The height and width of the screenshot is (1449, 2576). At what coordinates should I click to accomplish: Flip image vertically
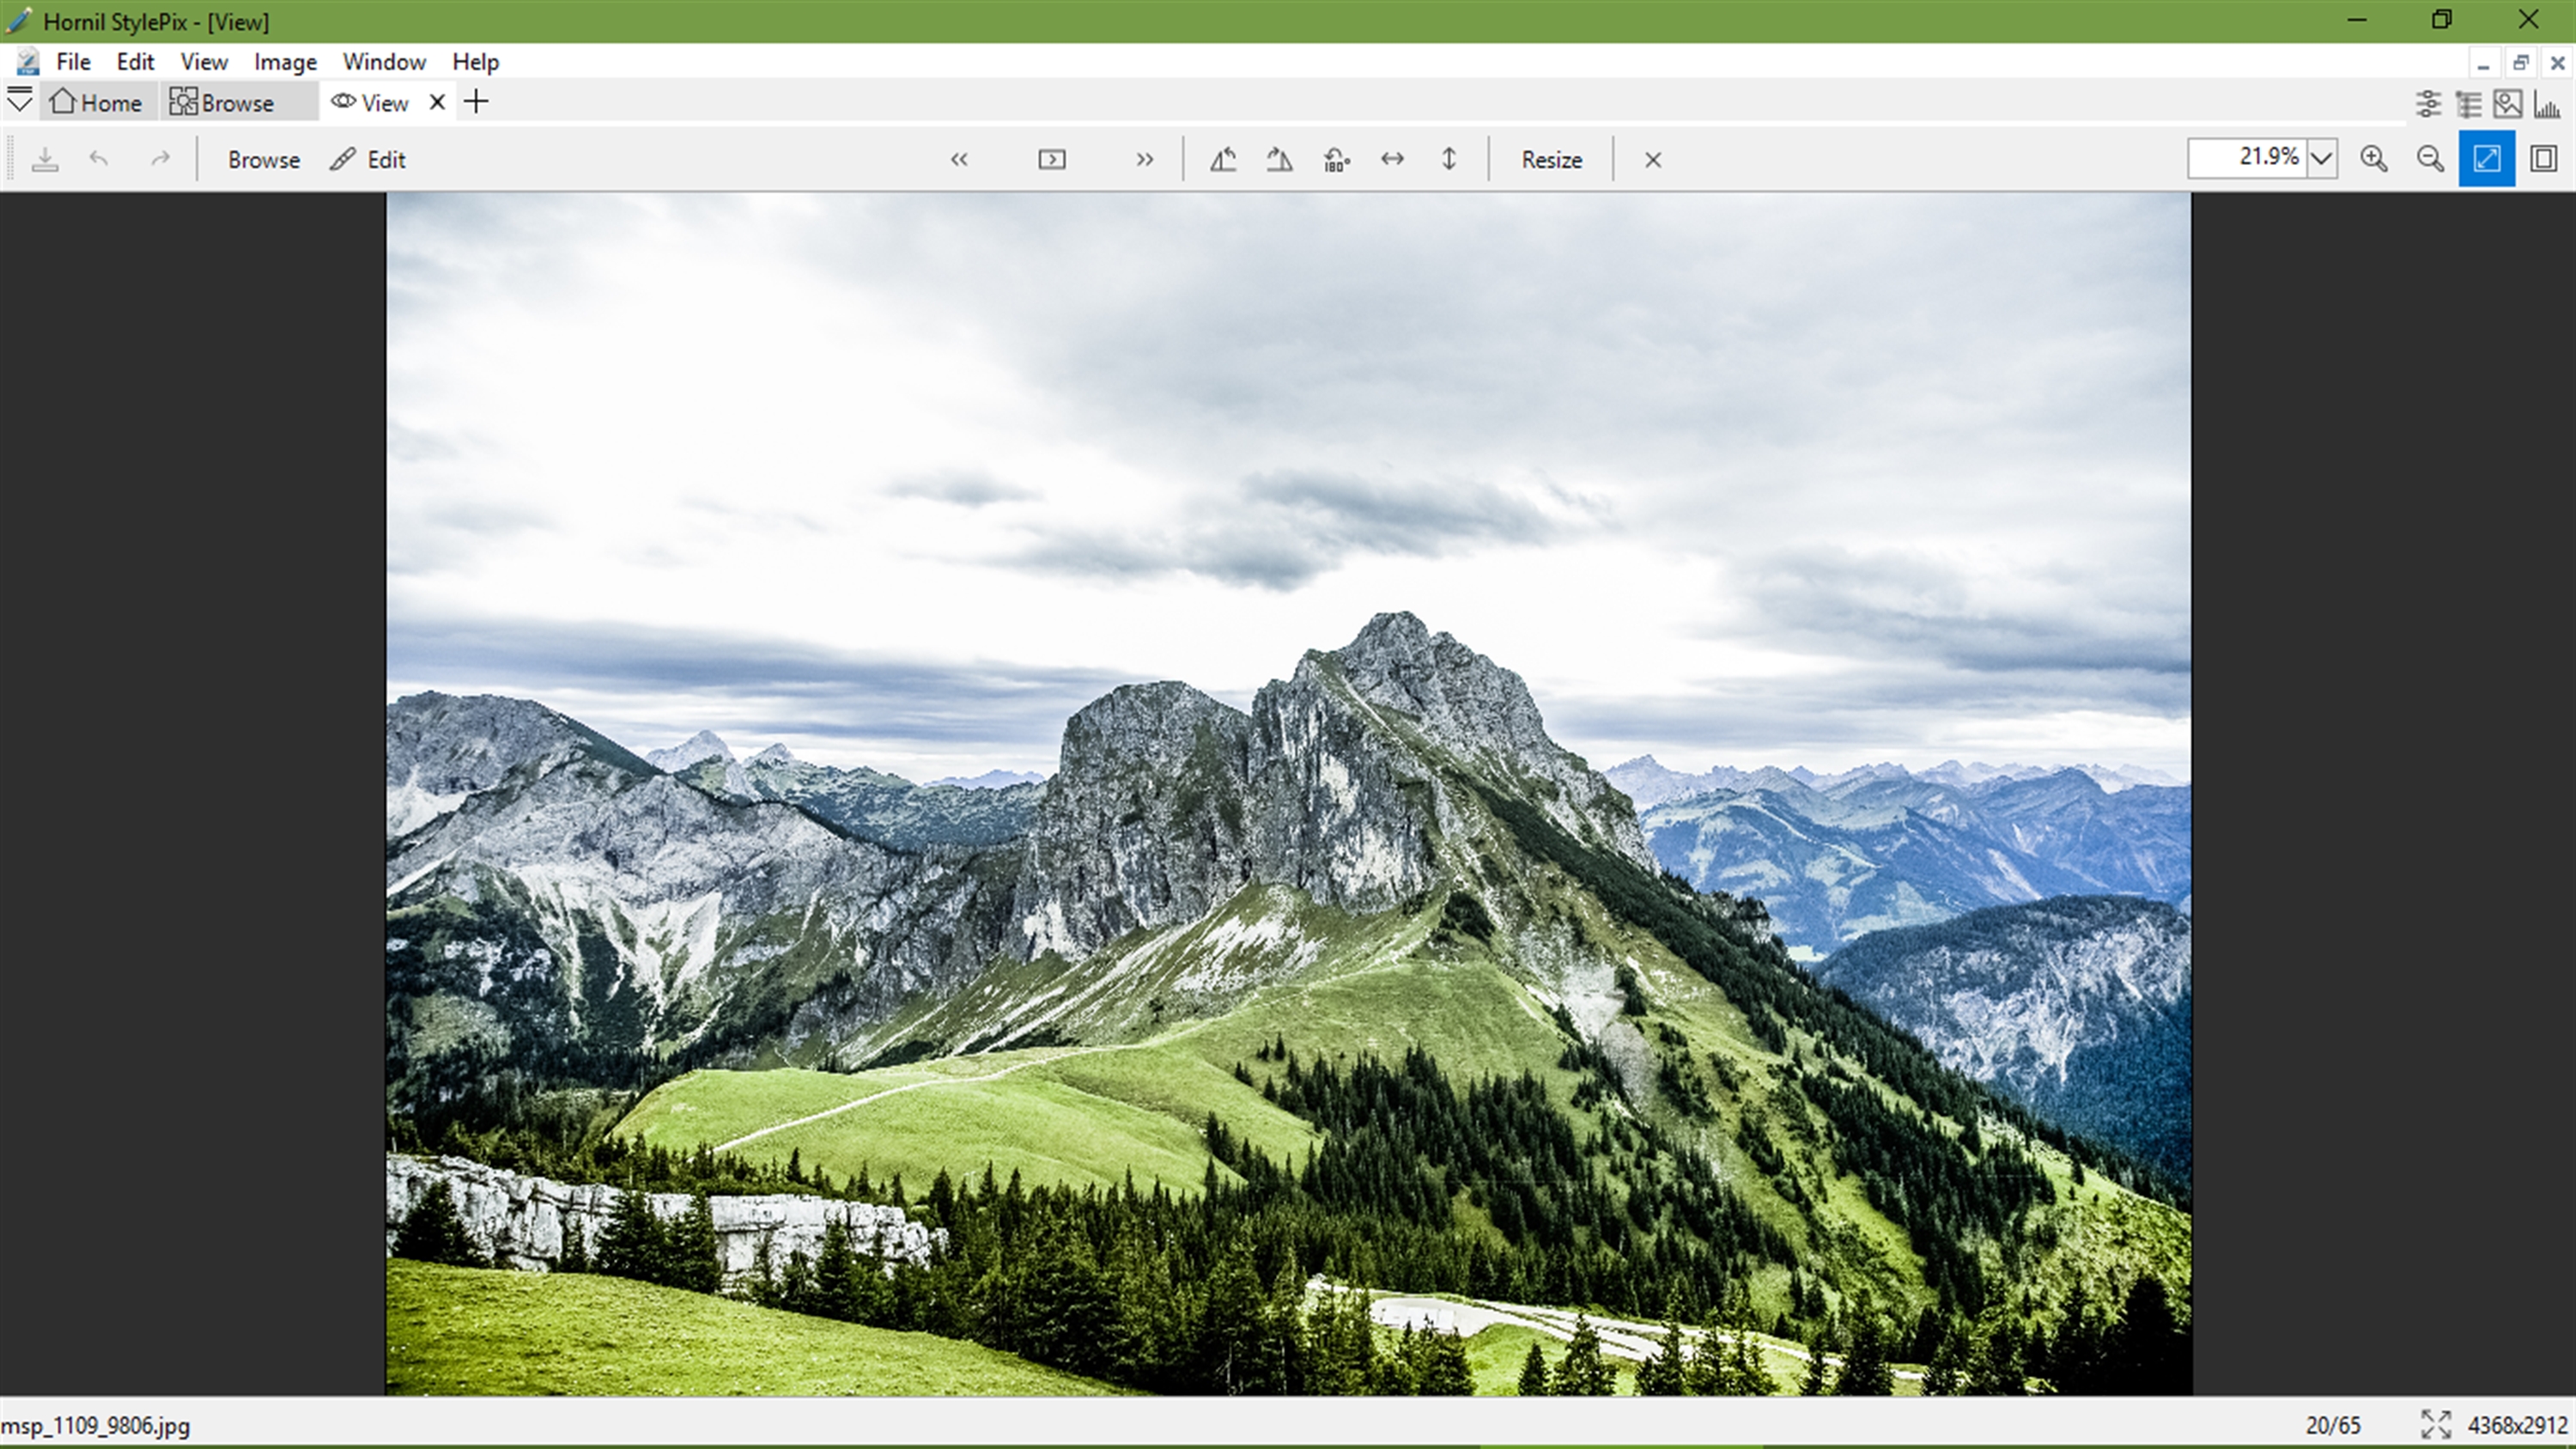(x=1448, y=160)
